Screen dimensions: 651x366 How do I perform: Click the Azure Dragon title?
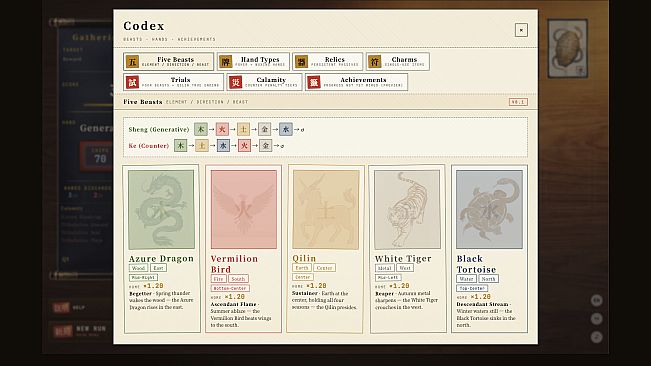(x=161, y=259)
